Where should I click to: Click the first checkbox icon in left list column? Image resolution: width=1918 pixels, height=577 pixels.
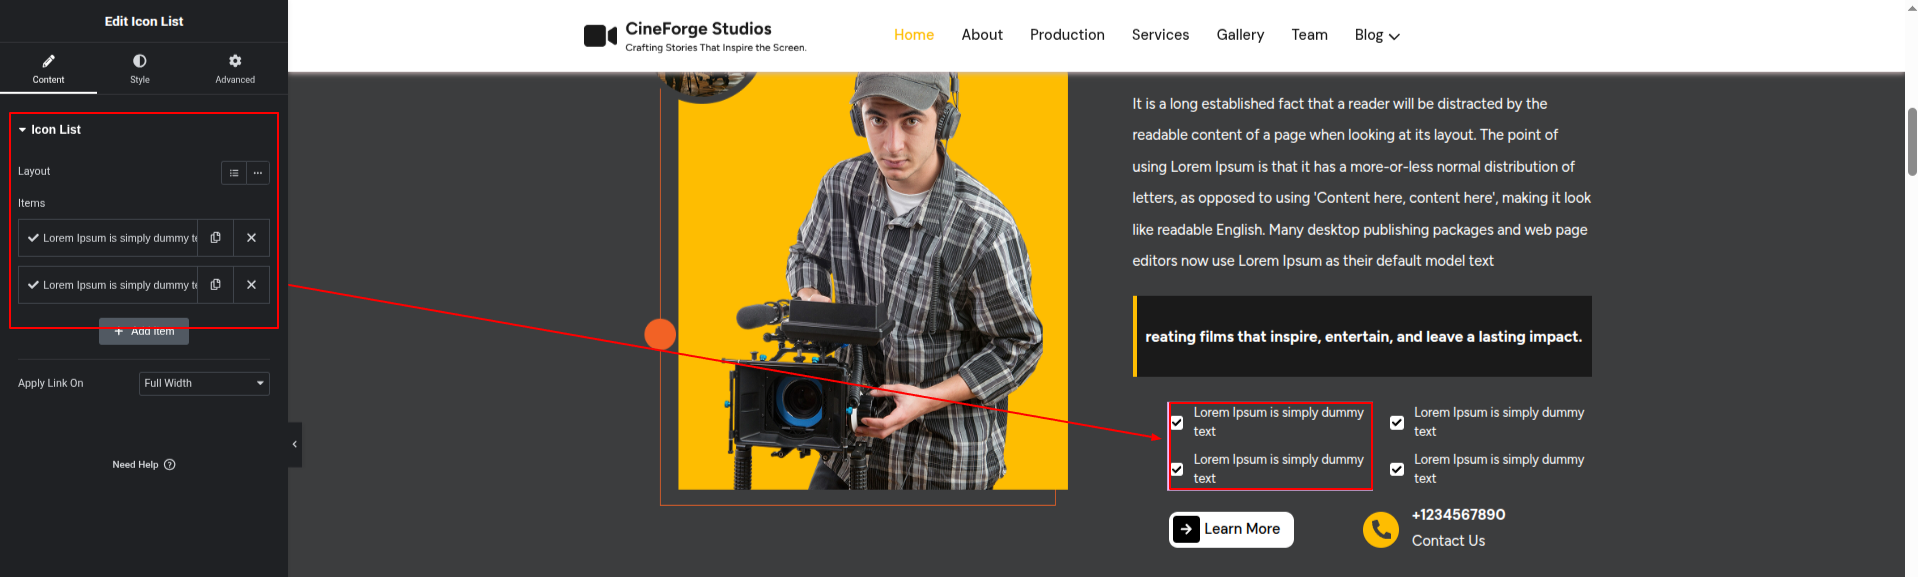pos(1177,422)
